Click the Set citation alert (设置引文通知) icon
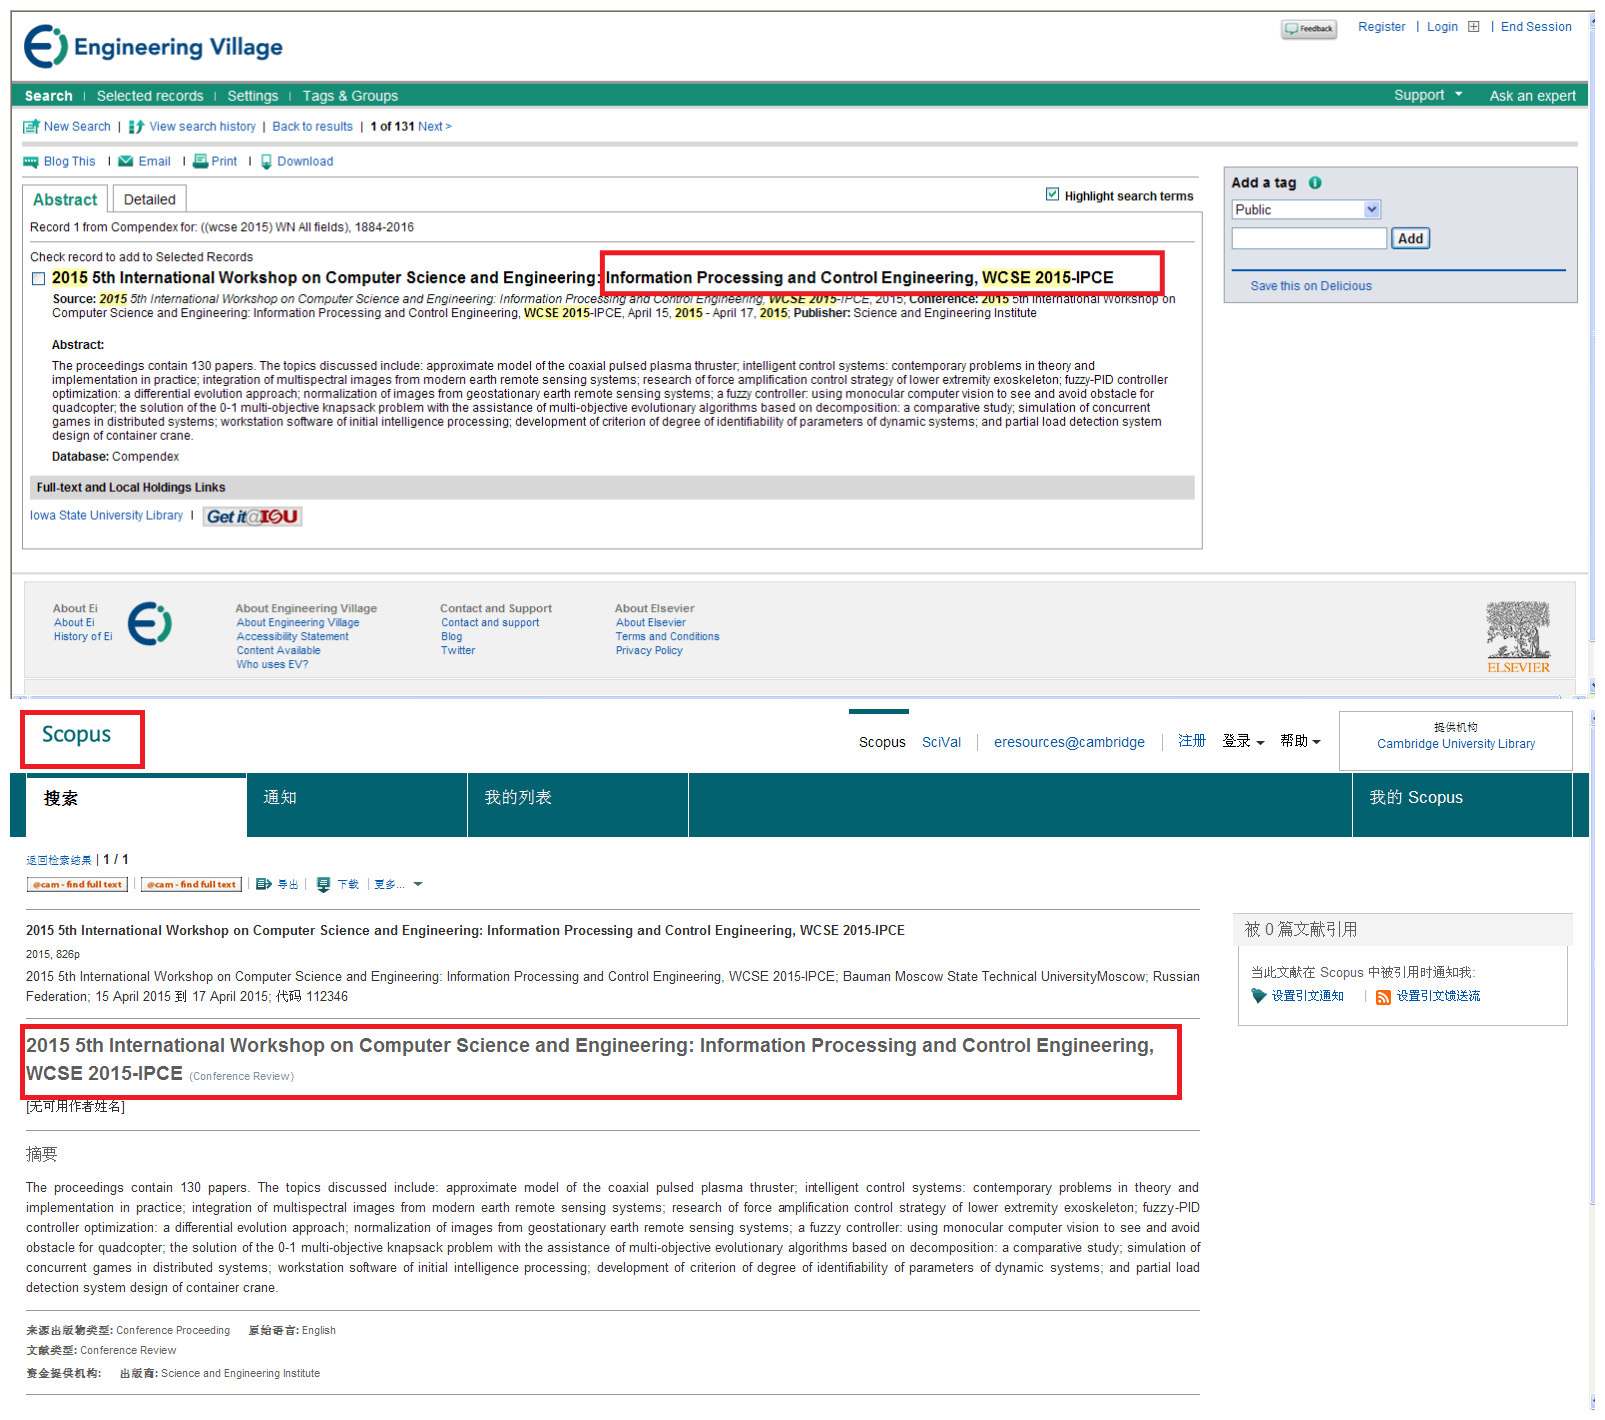Viewport: 1605px width, 1420px height. (x=1259, y=996)
